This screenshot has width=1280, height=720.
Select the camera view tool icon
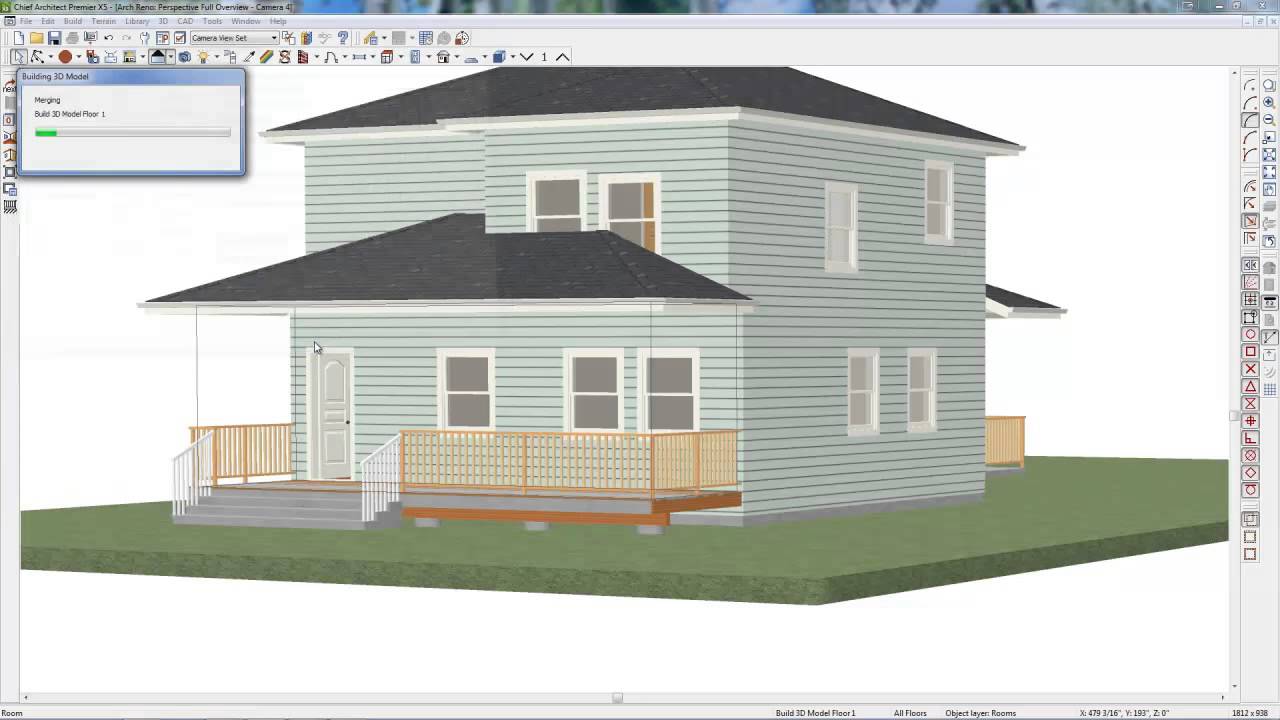point(185,57)
